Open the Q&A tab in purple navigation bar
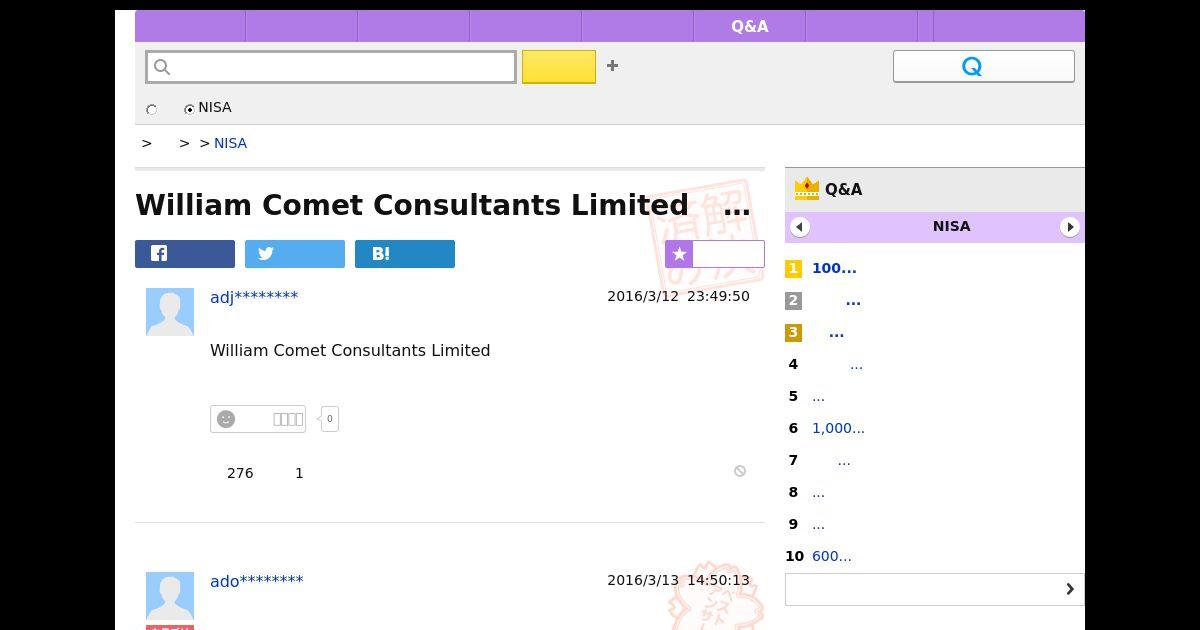Screen dimensions: 1200x630 point(749,26)
